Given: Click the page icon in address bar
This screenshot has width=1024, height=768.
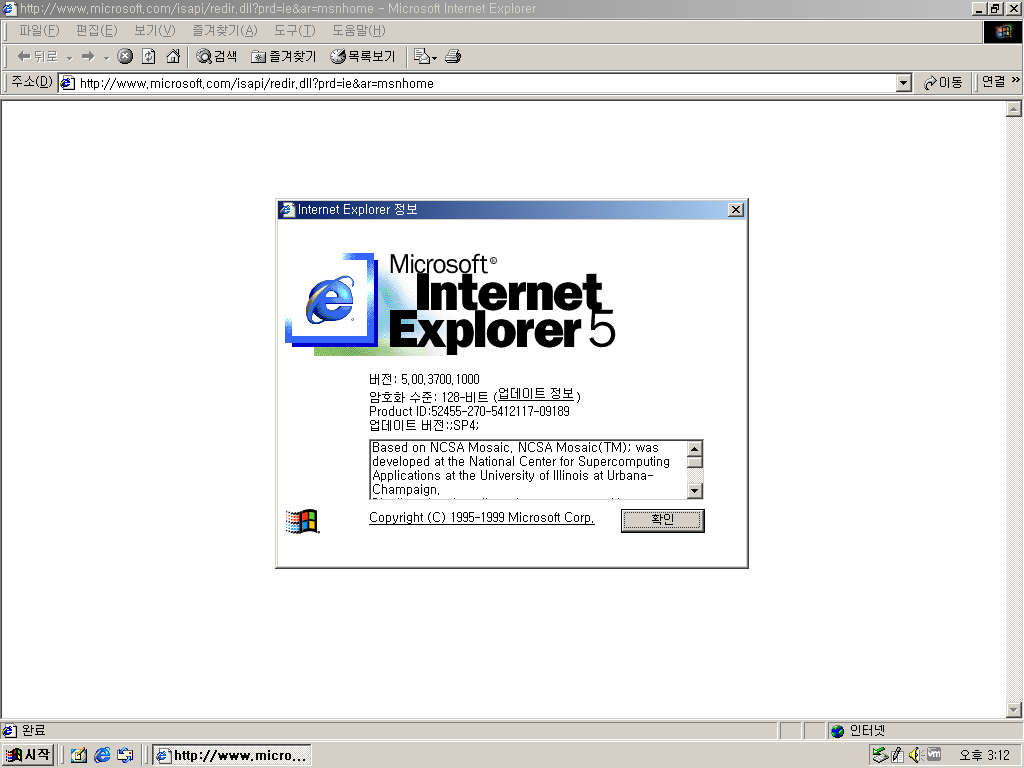Looking at the screenshot, I should [67, 84].
